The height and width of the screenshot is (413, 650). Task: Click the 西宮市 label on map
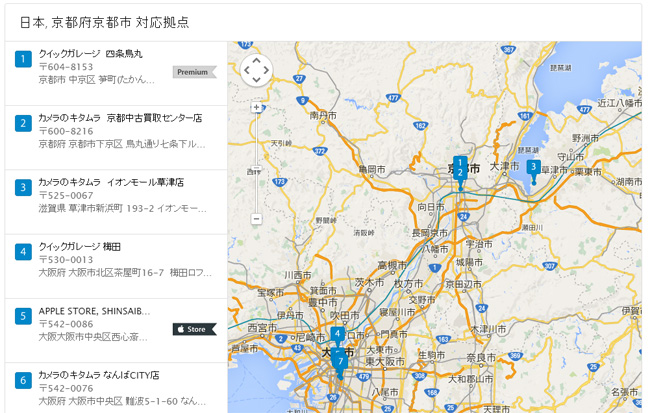262,328
